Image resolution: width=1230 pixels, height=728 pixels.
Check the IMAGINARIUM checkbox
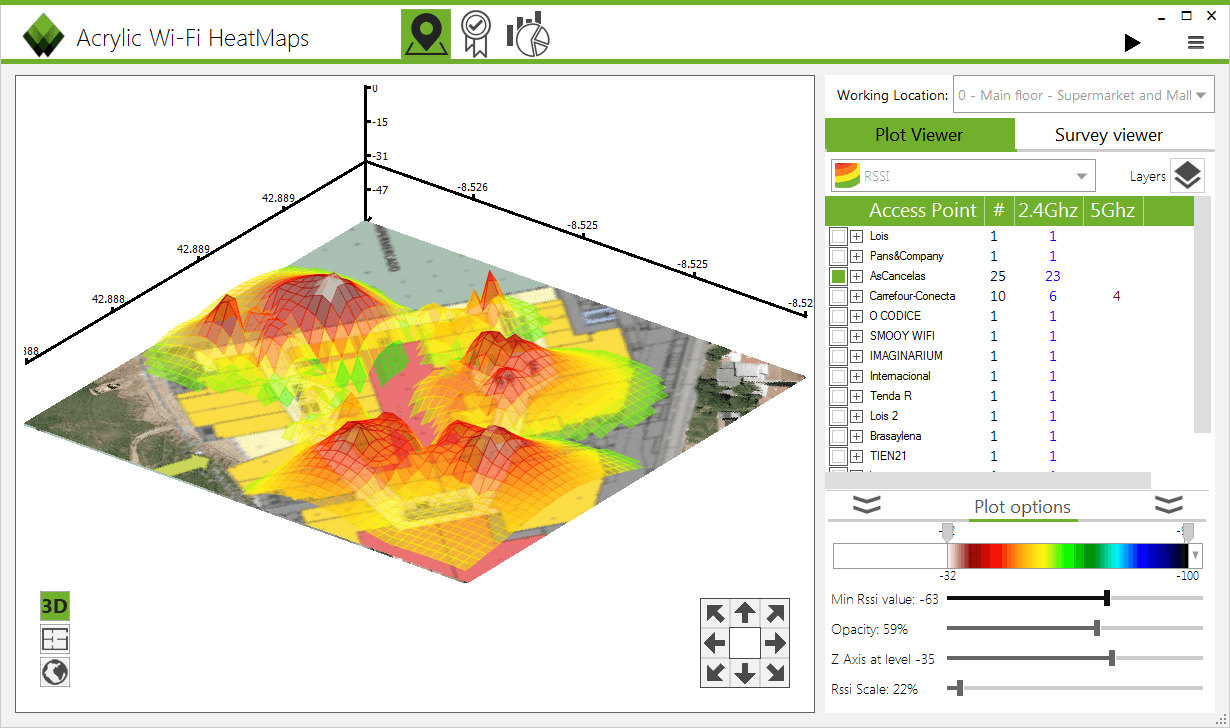pyautogui.click(x=838, y=356)
